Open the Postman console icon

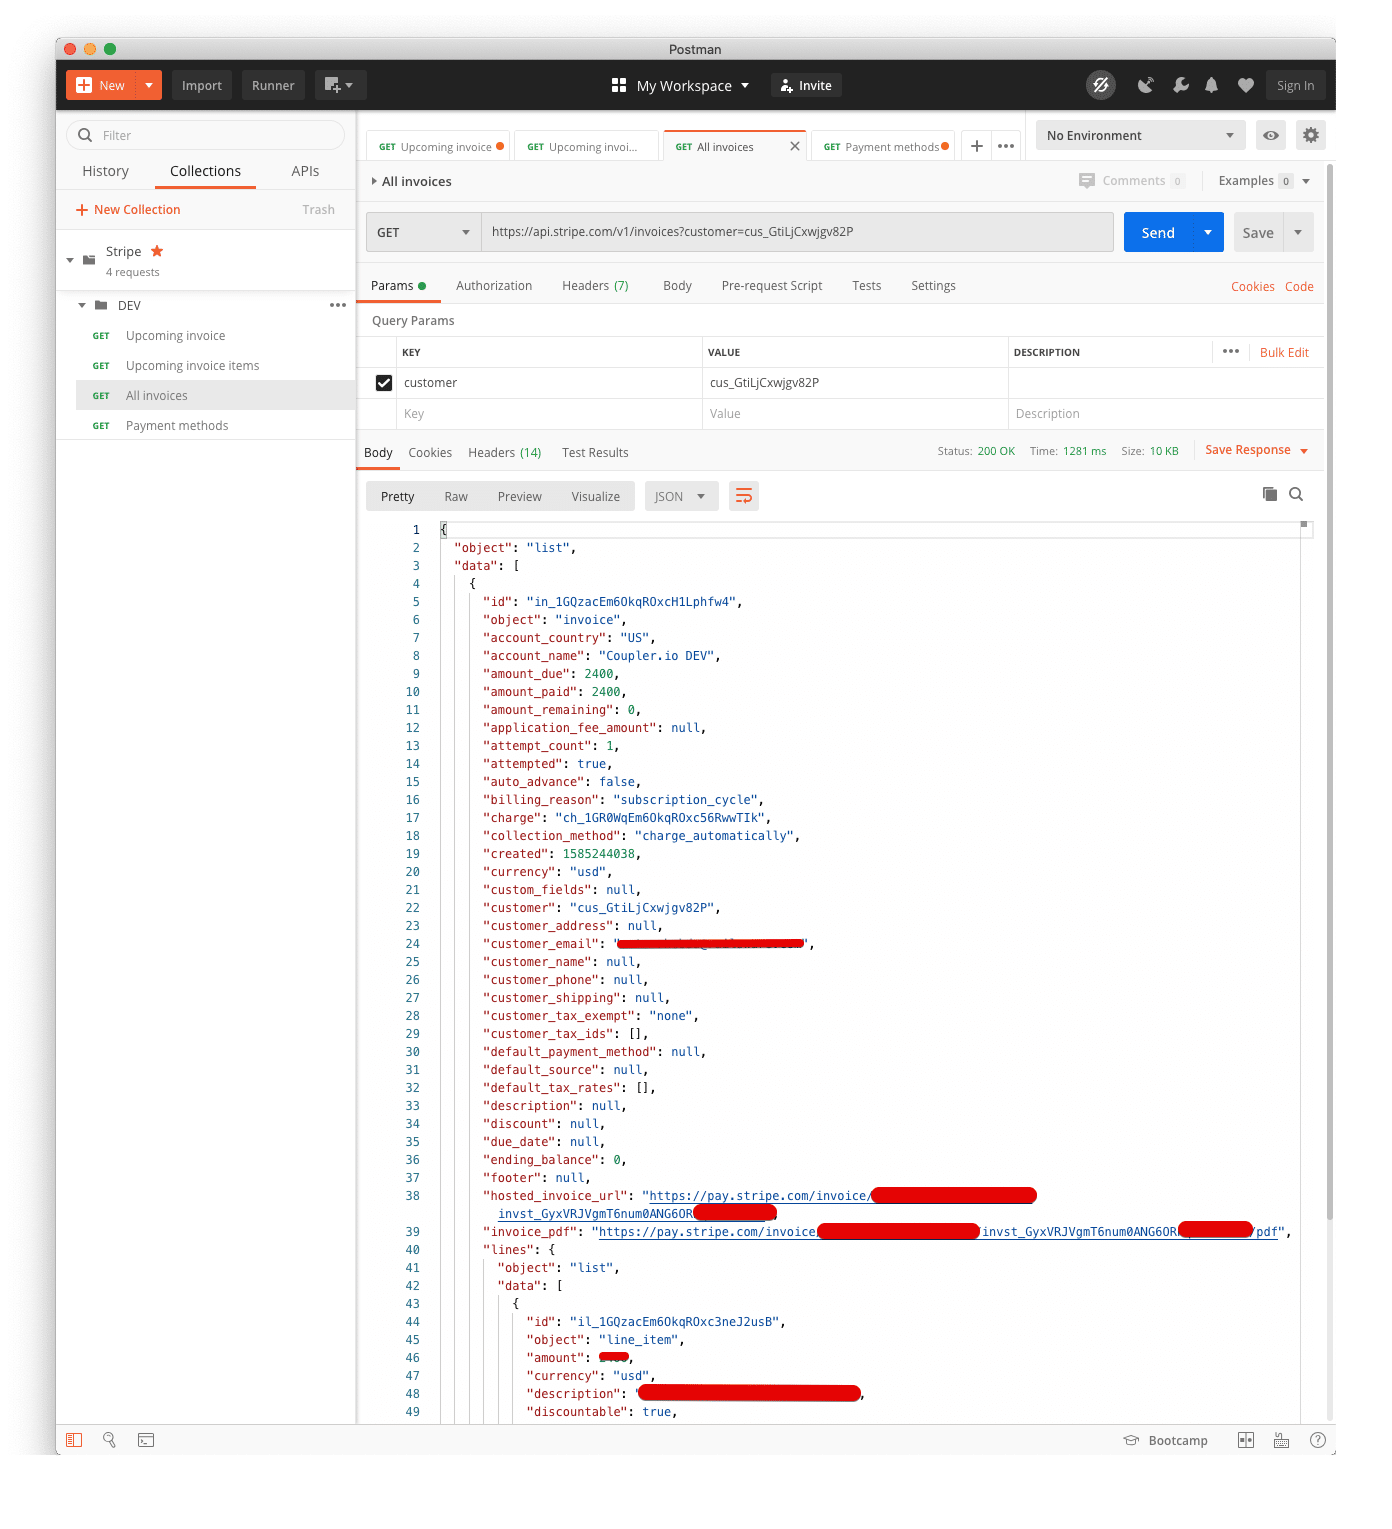[146, 1440]
